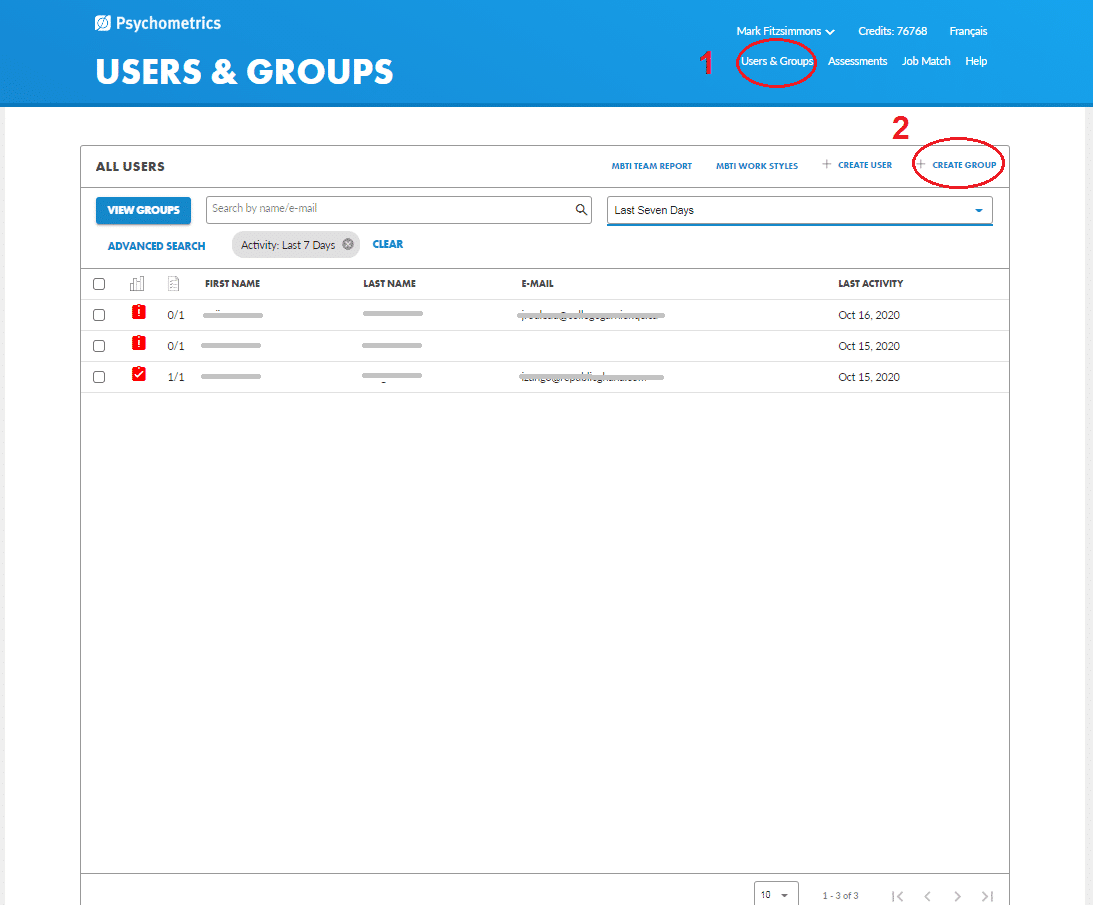Navigate to Job Match

click(926, 61)
